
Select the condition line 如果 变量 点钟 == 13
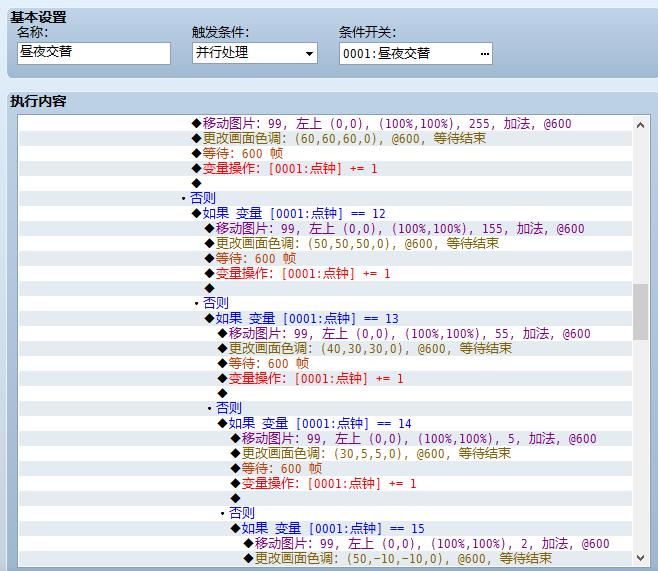pos(326,318)
